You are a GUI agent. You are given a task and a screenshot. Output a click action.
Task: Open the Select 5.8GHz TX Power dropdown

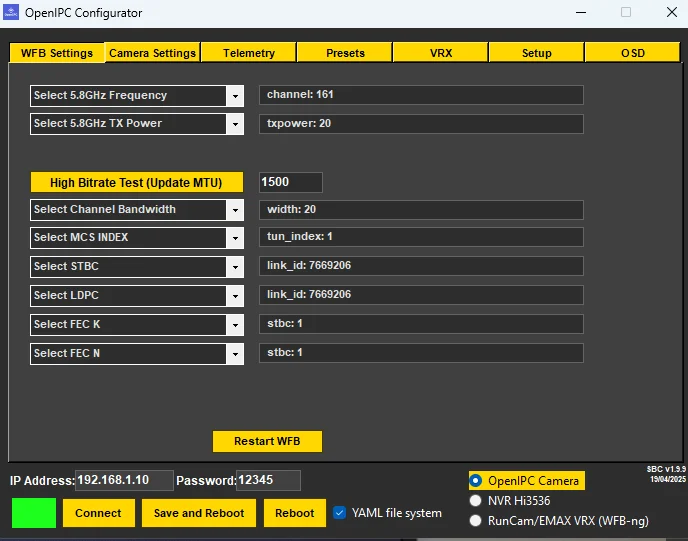click(235, 124)
